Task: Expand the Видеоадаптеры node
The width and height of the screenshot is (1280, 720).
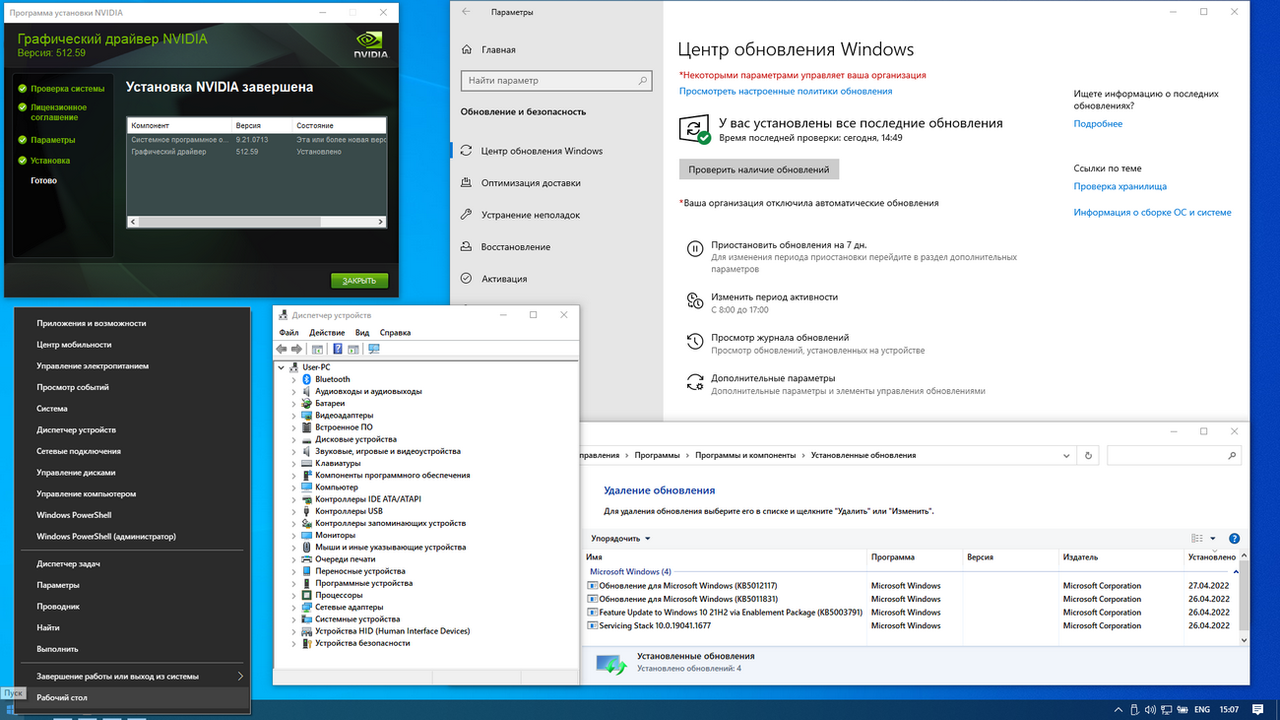Action: (x=294, y=415)
